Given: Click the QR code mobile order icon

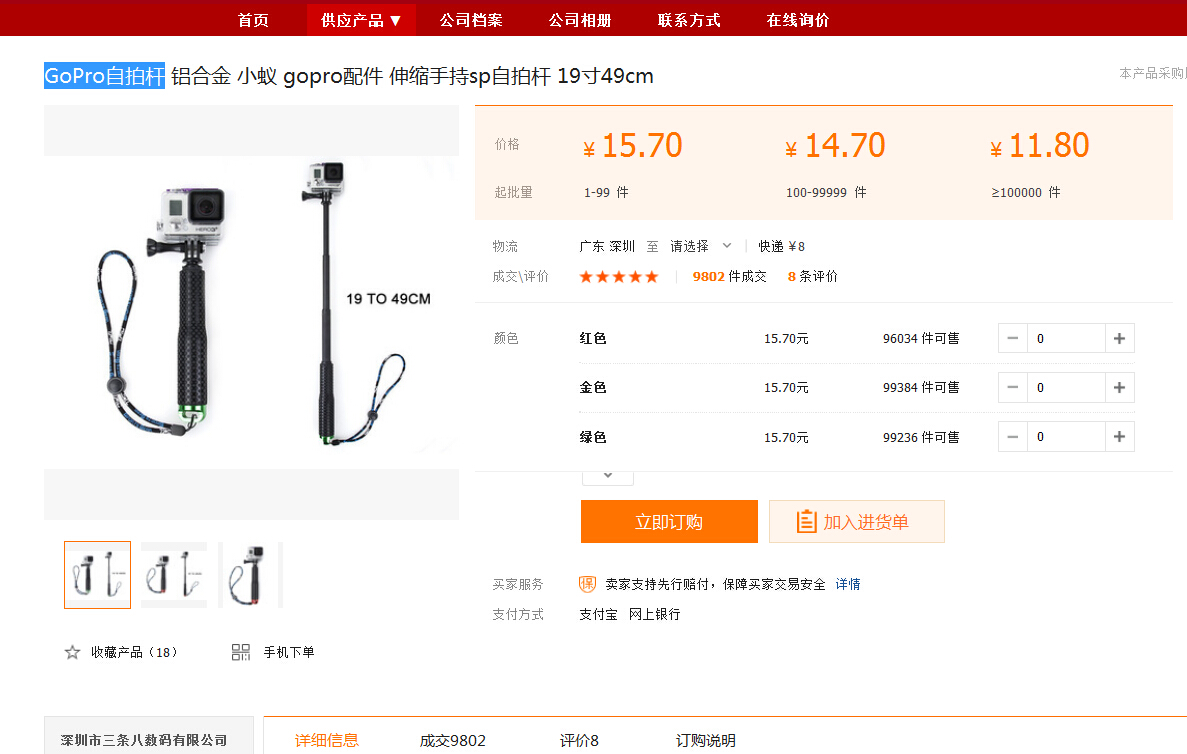Looking at the screenshot, I should [241, 652].
